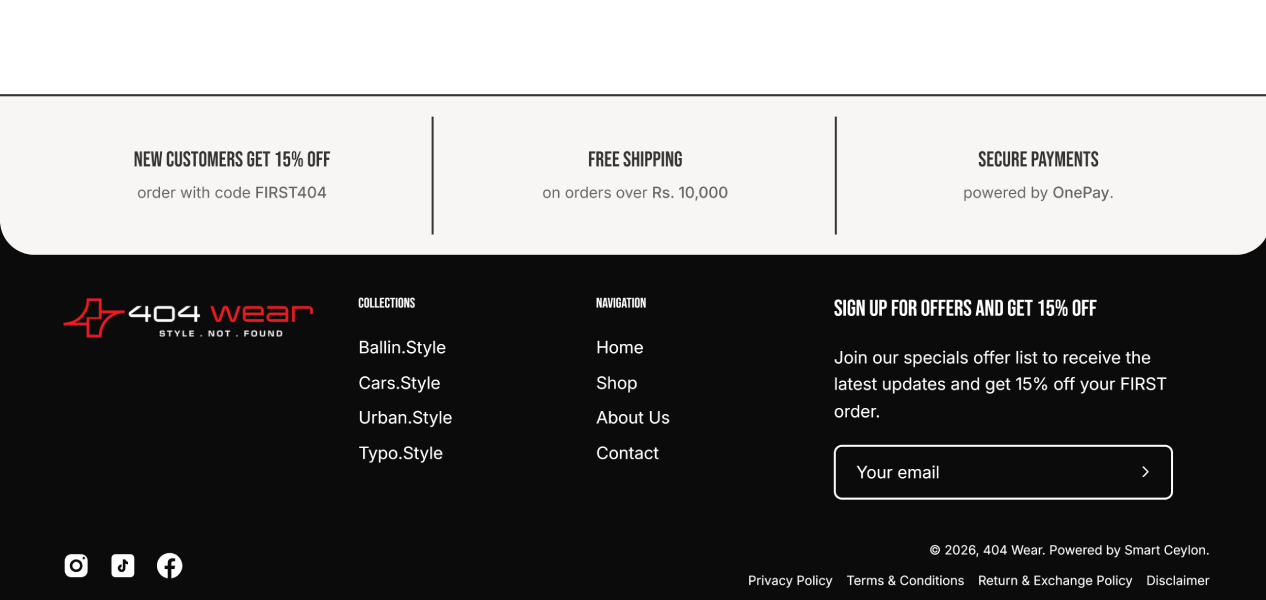Viewport: 1266px width, 600px height.
Task: Click the Smart Ceylon credit link
Action: pyautogui.click(x=1165, y=550)
